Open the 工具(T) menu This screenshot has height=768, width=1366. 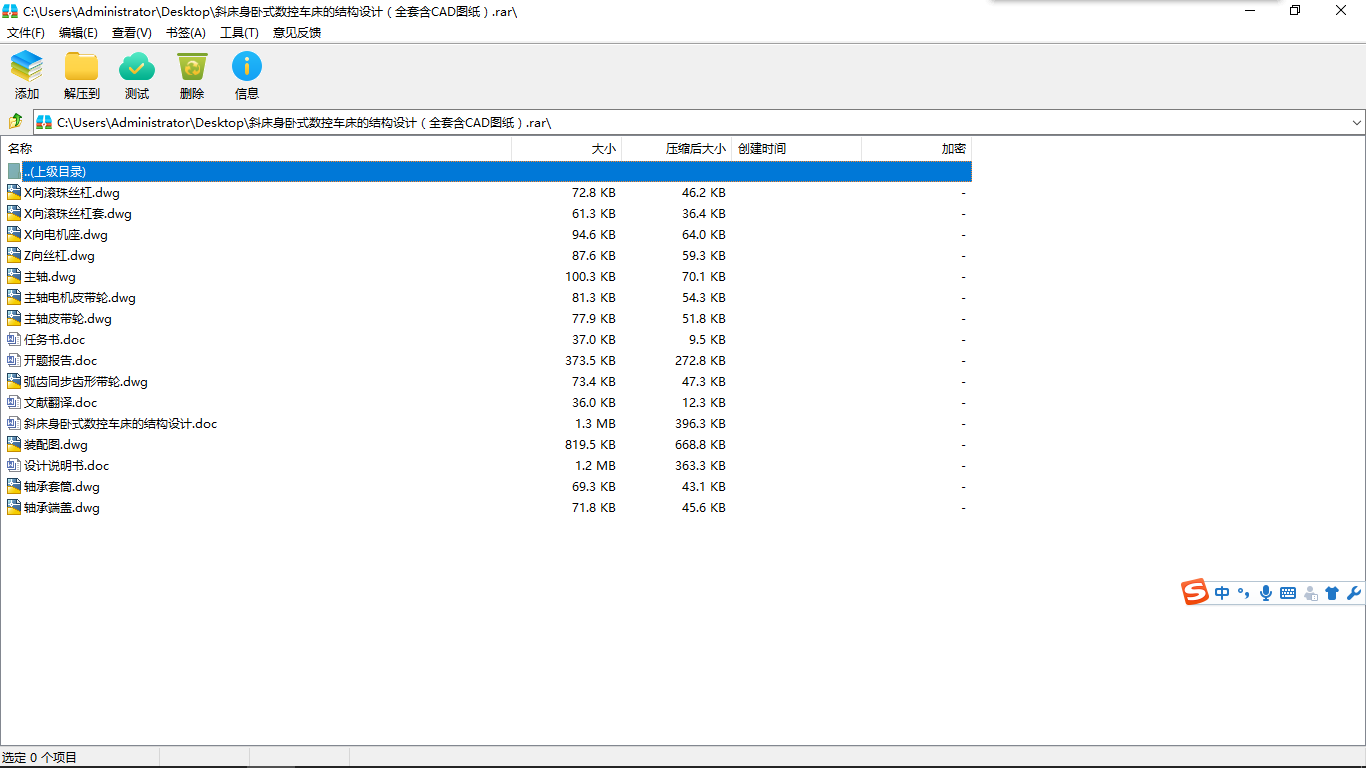239,32
